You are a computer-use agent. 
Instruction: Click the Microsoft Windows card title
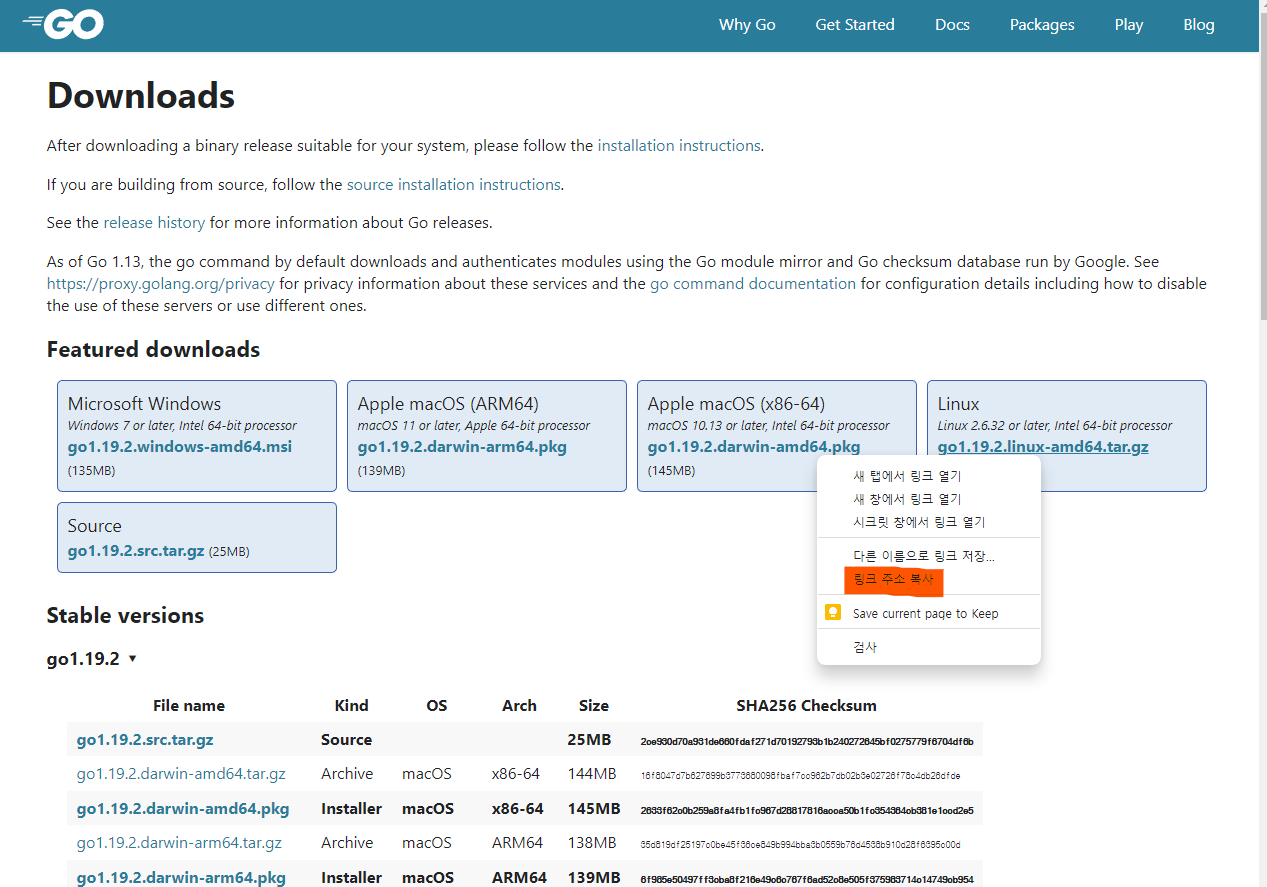144,404
